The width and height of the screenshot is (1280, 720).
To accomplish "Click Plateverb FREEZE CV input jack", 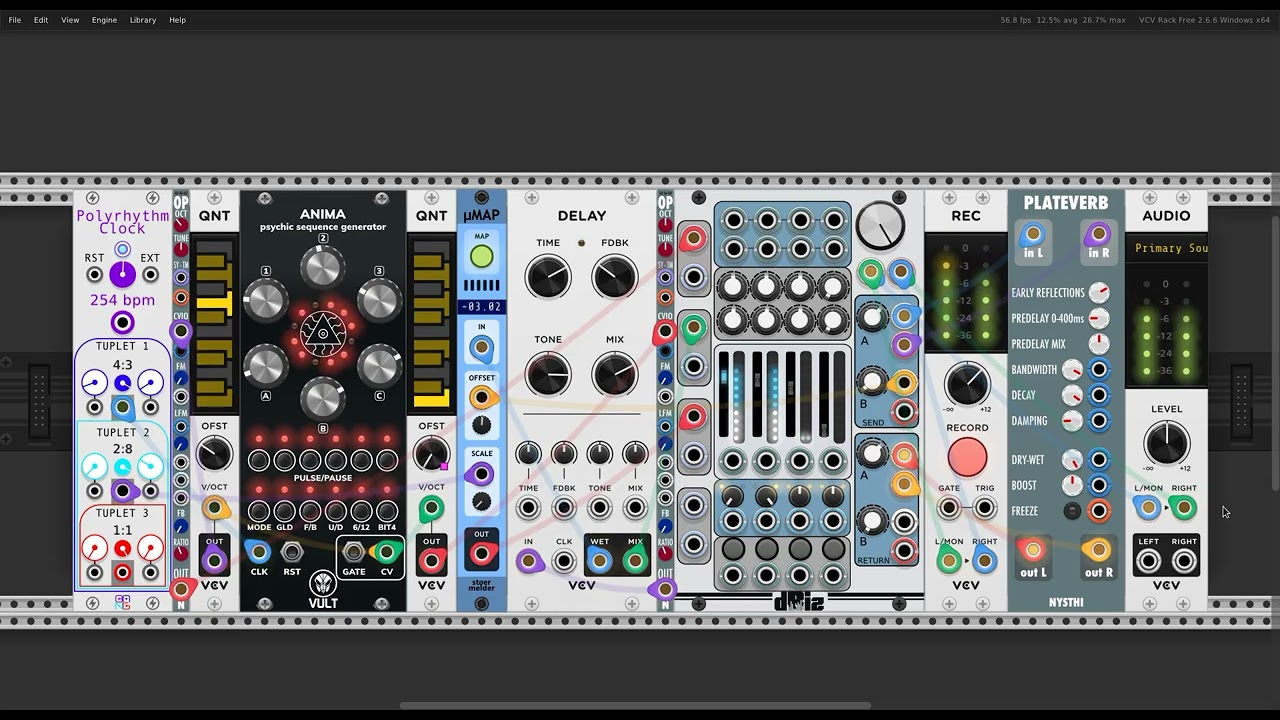I will pyautogui.click(x=1099, y=511).
